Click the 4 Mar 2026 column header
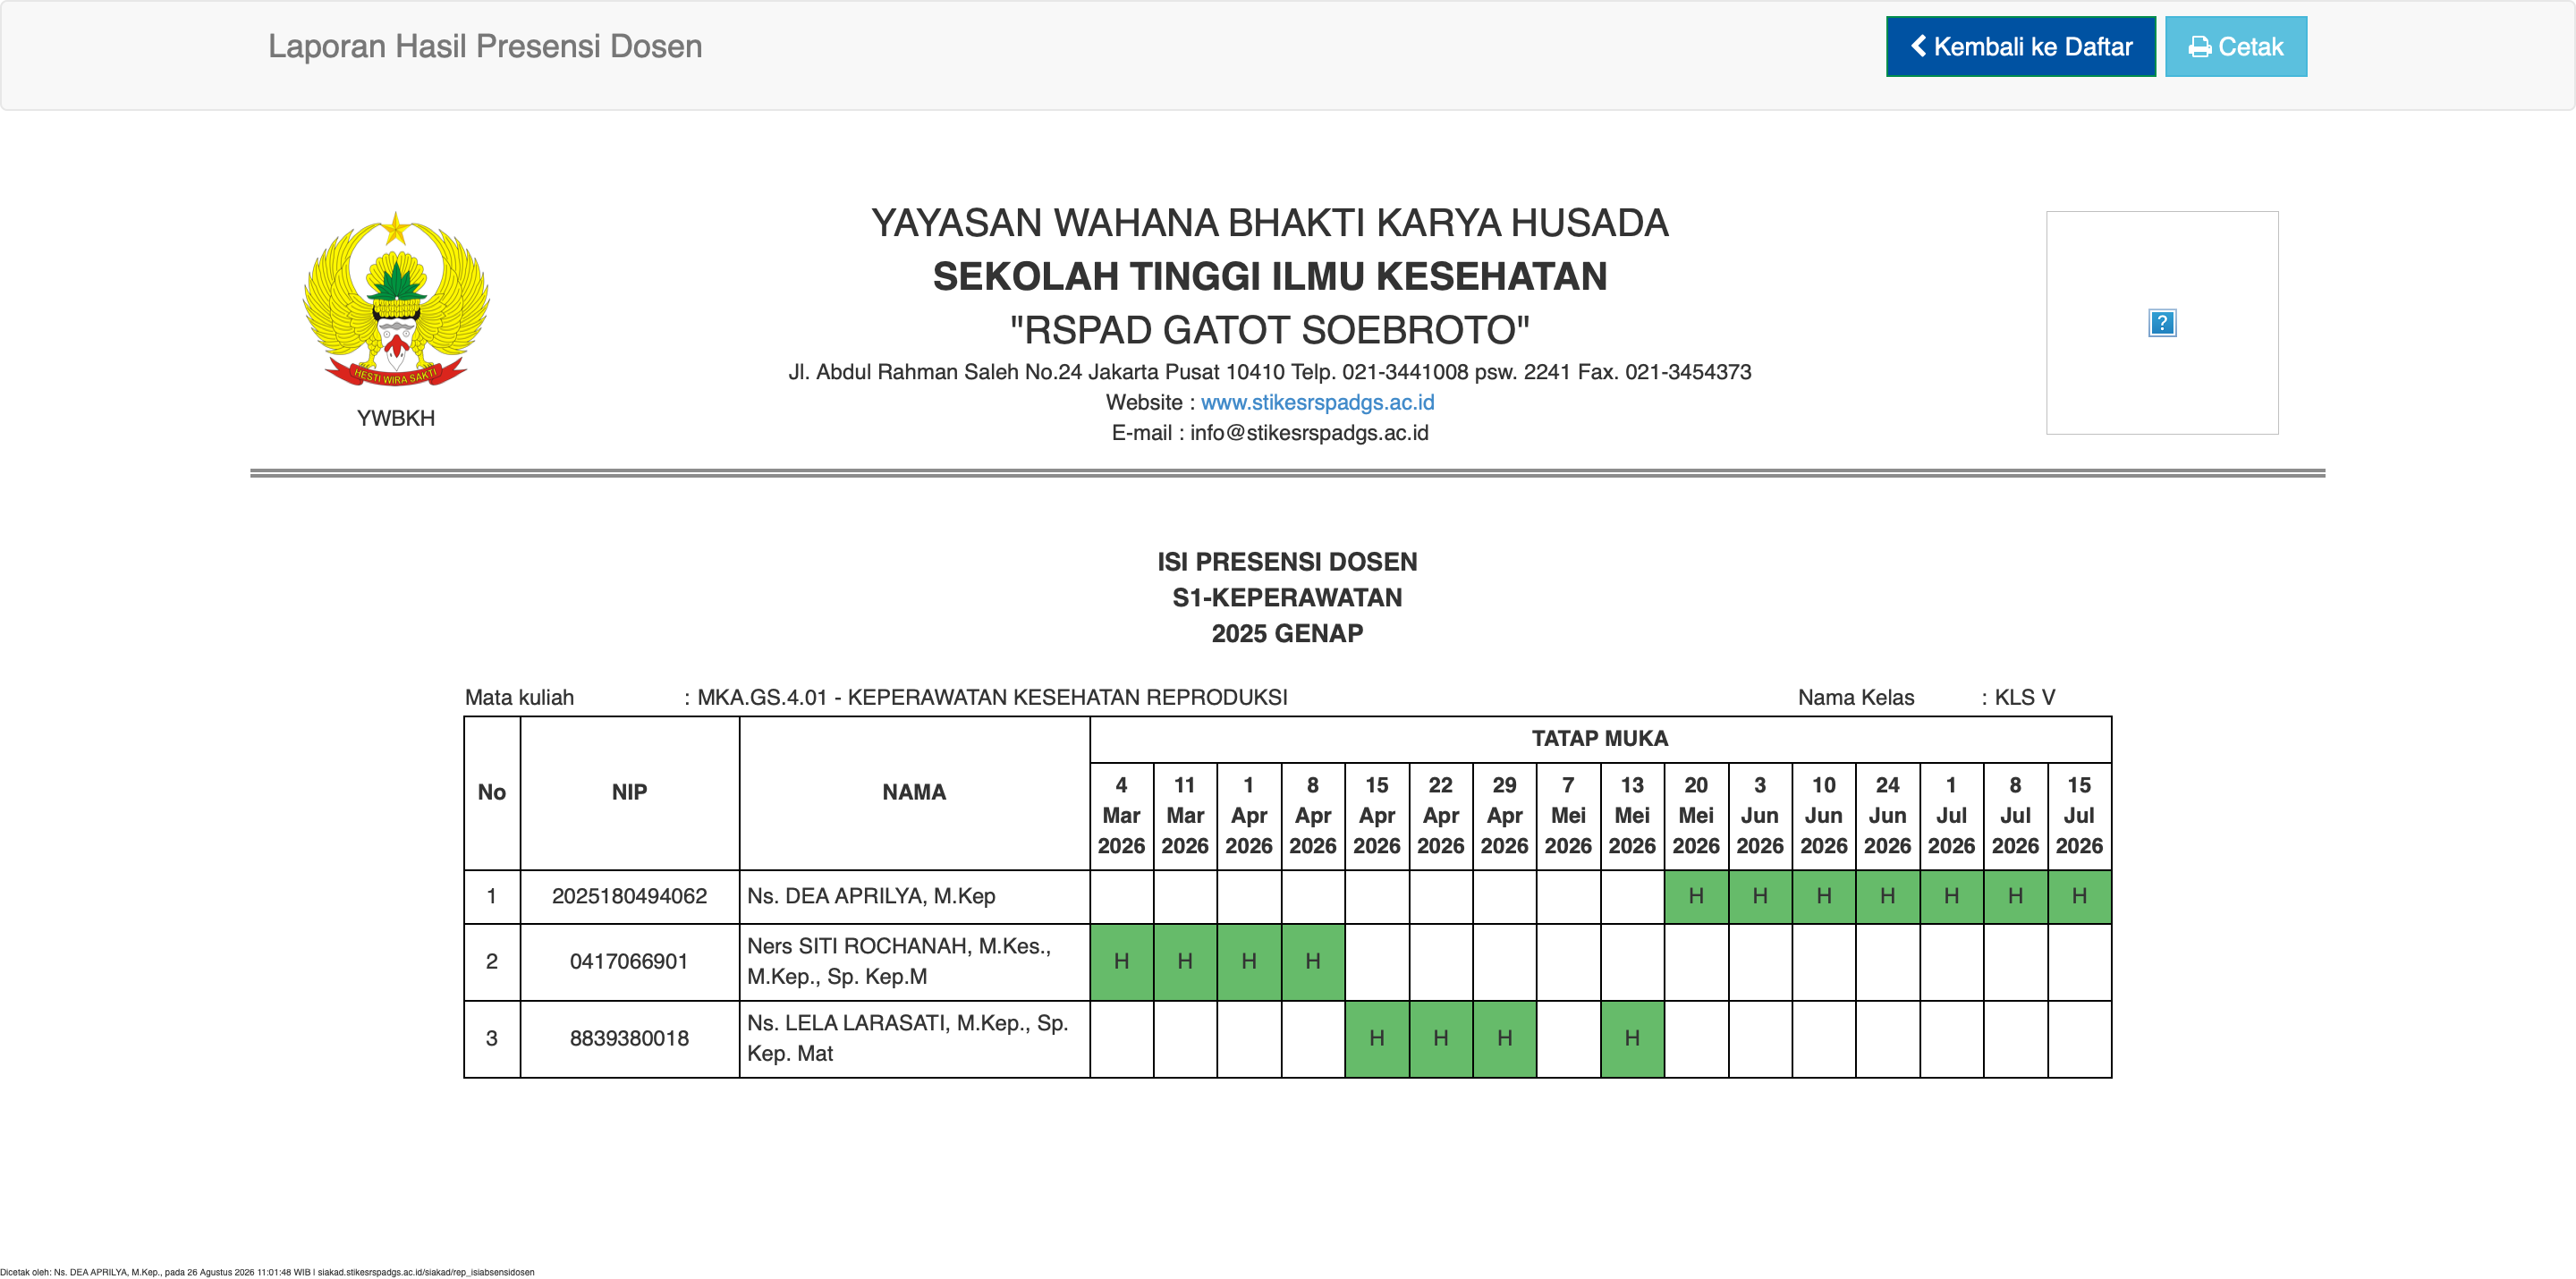2576x1279 pixels. pyautogui.click(x=1121, y=815)
